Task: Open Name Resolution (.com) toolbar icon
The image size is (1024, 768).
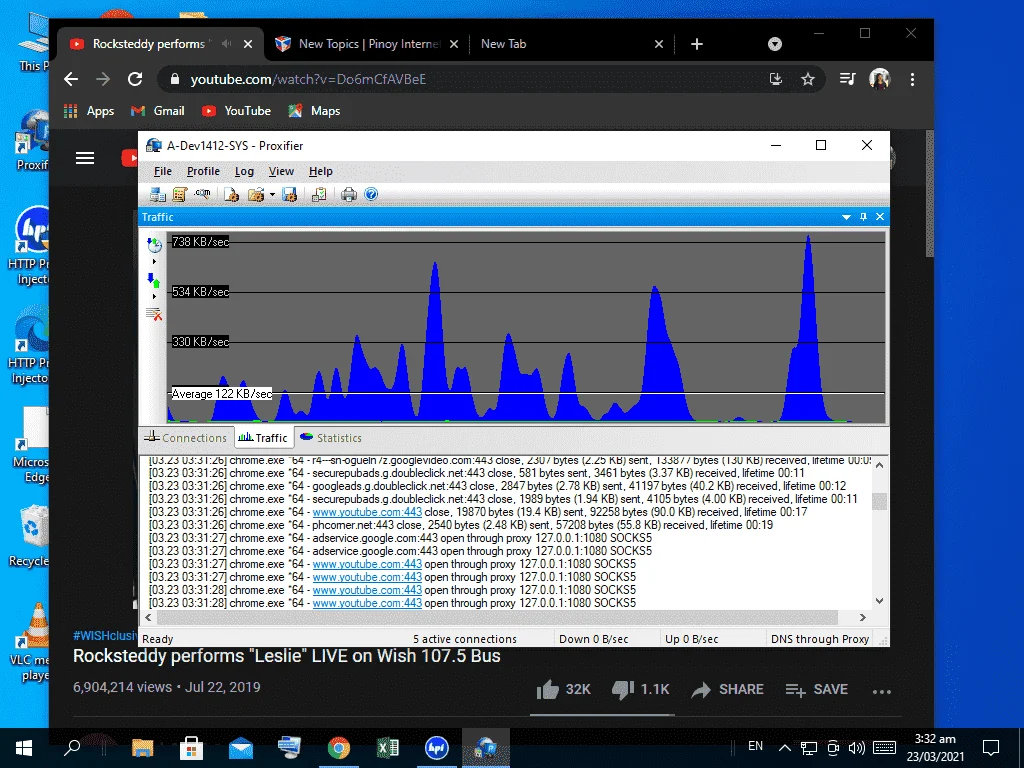Action: click(202, 194)
